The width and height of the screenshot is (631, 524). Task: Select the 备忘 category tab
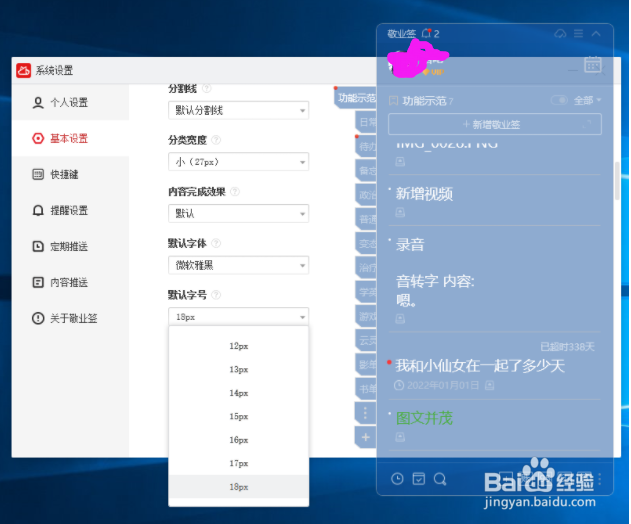pos(366,171)
